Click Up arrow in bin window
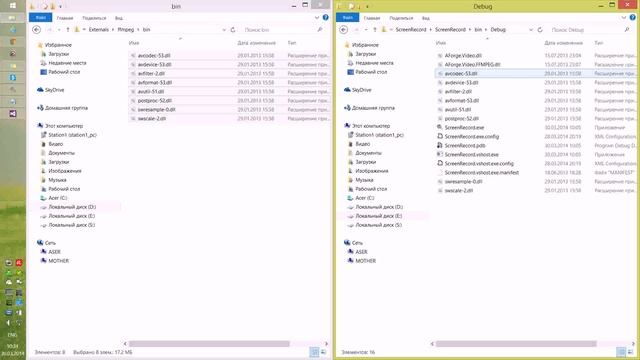The width and height of the screenshot is (640, 360). pos(68,30)
